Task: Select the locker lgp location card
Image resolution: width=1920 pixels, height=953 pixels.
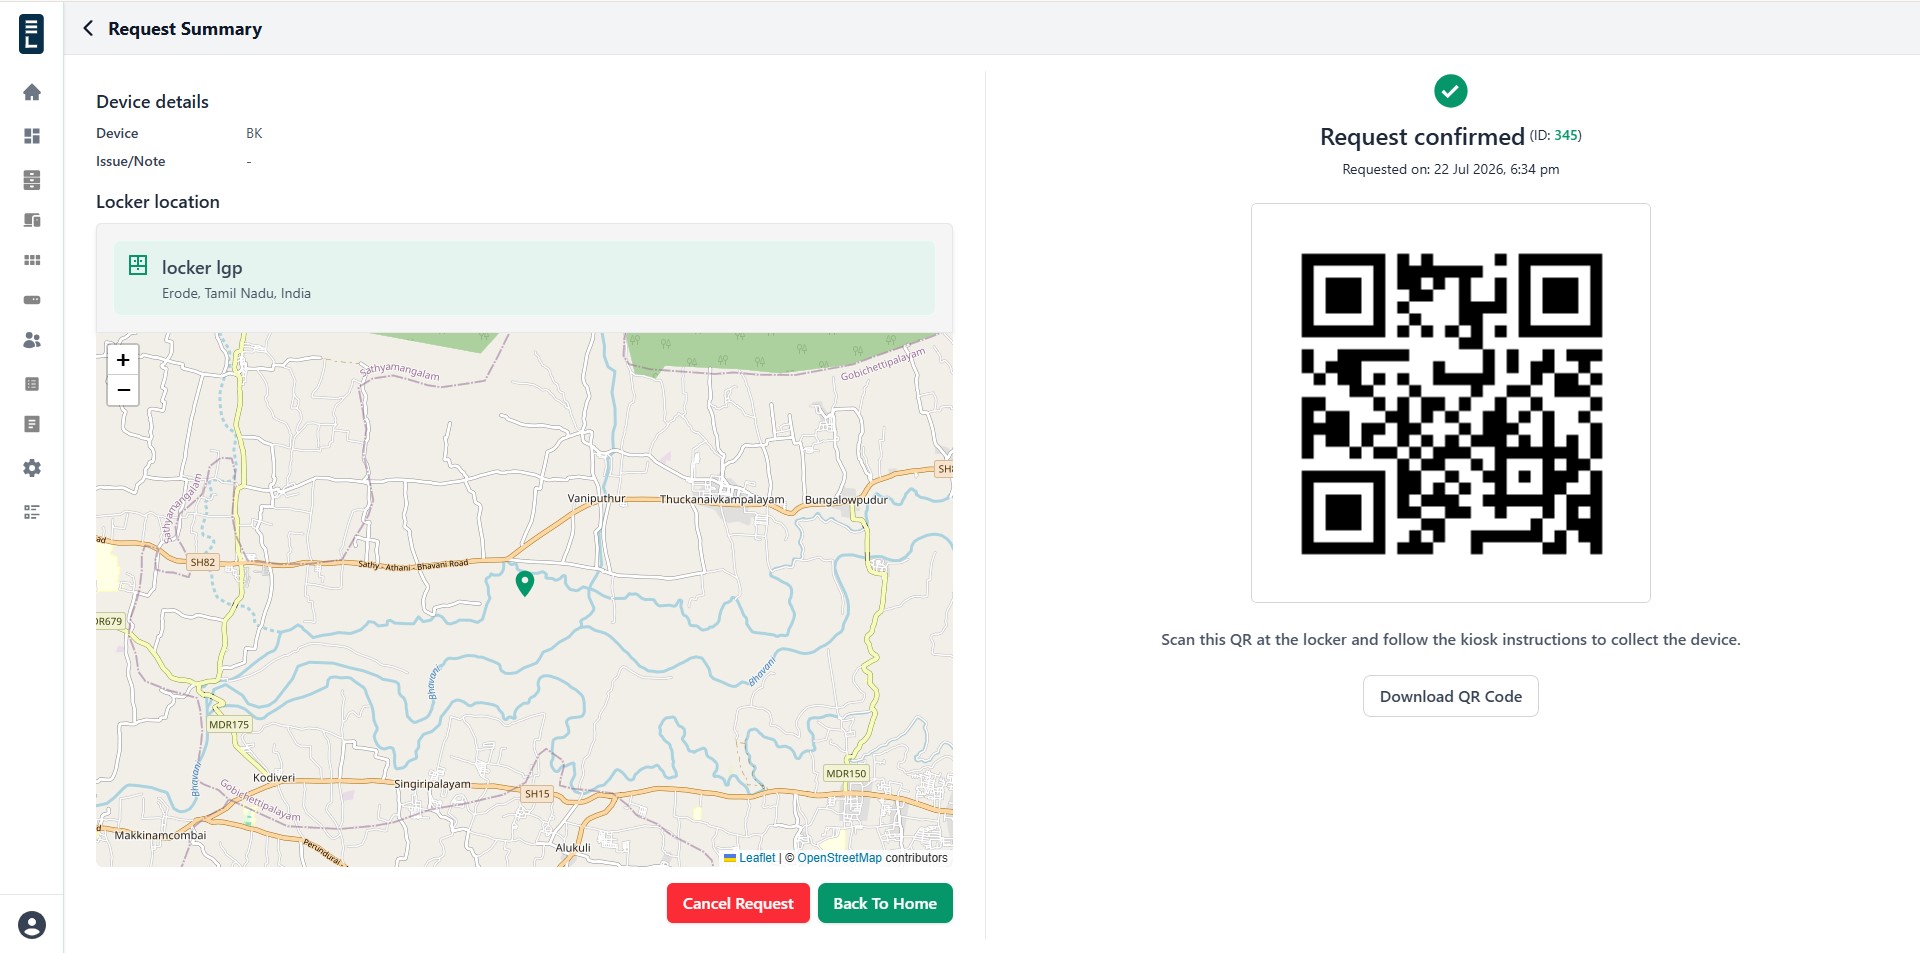Action: pos(524,278)
